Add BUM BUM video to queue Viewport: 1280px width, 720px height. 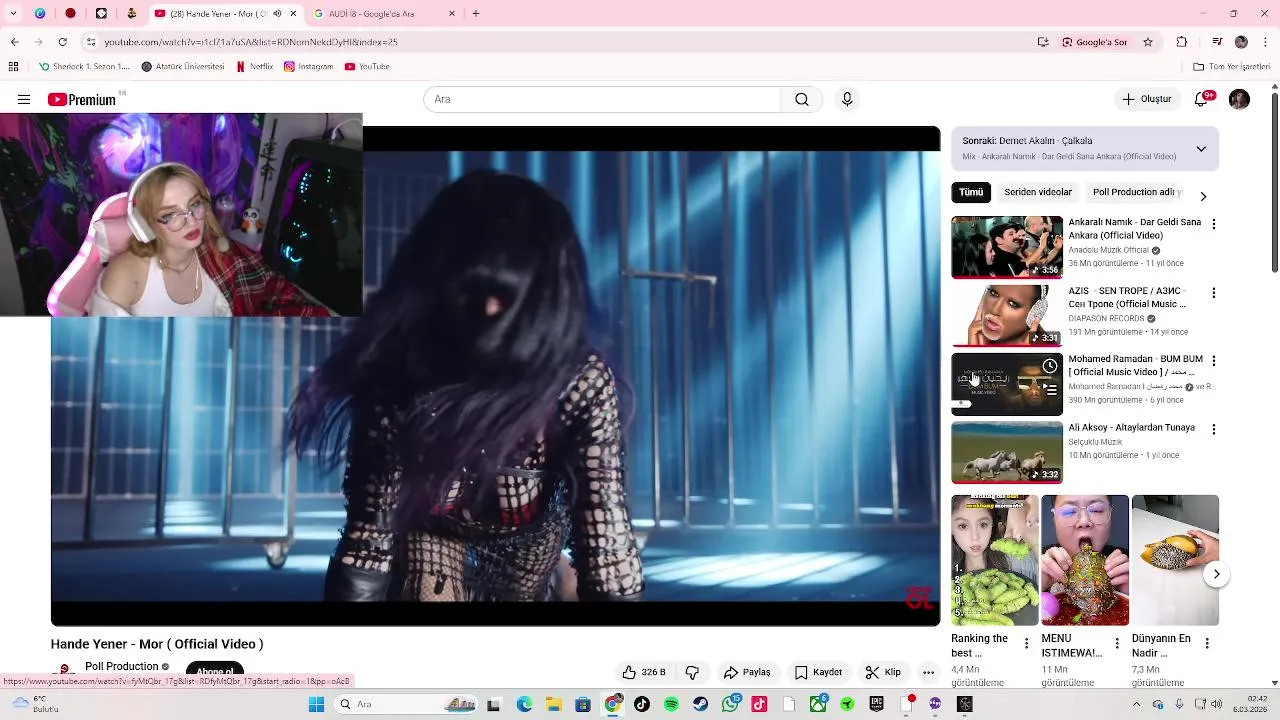pos(1049,390)
